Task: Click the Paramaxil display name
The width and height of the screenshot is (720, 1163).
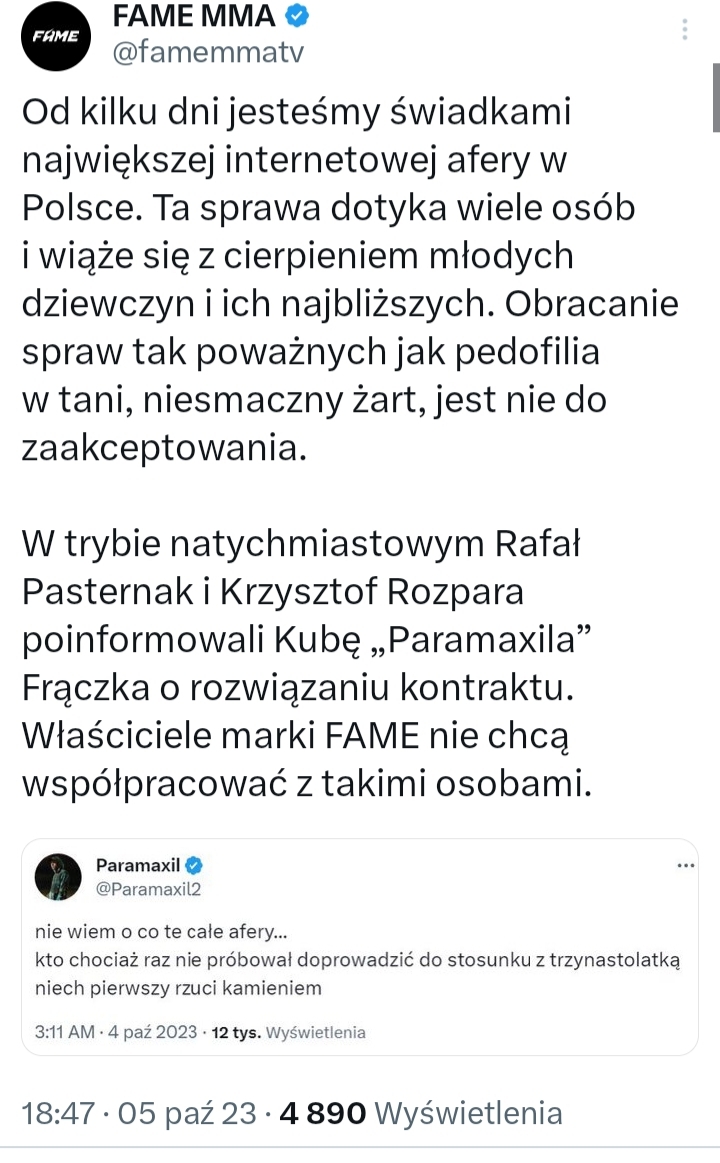Action: [138, 865]
